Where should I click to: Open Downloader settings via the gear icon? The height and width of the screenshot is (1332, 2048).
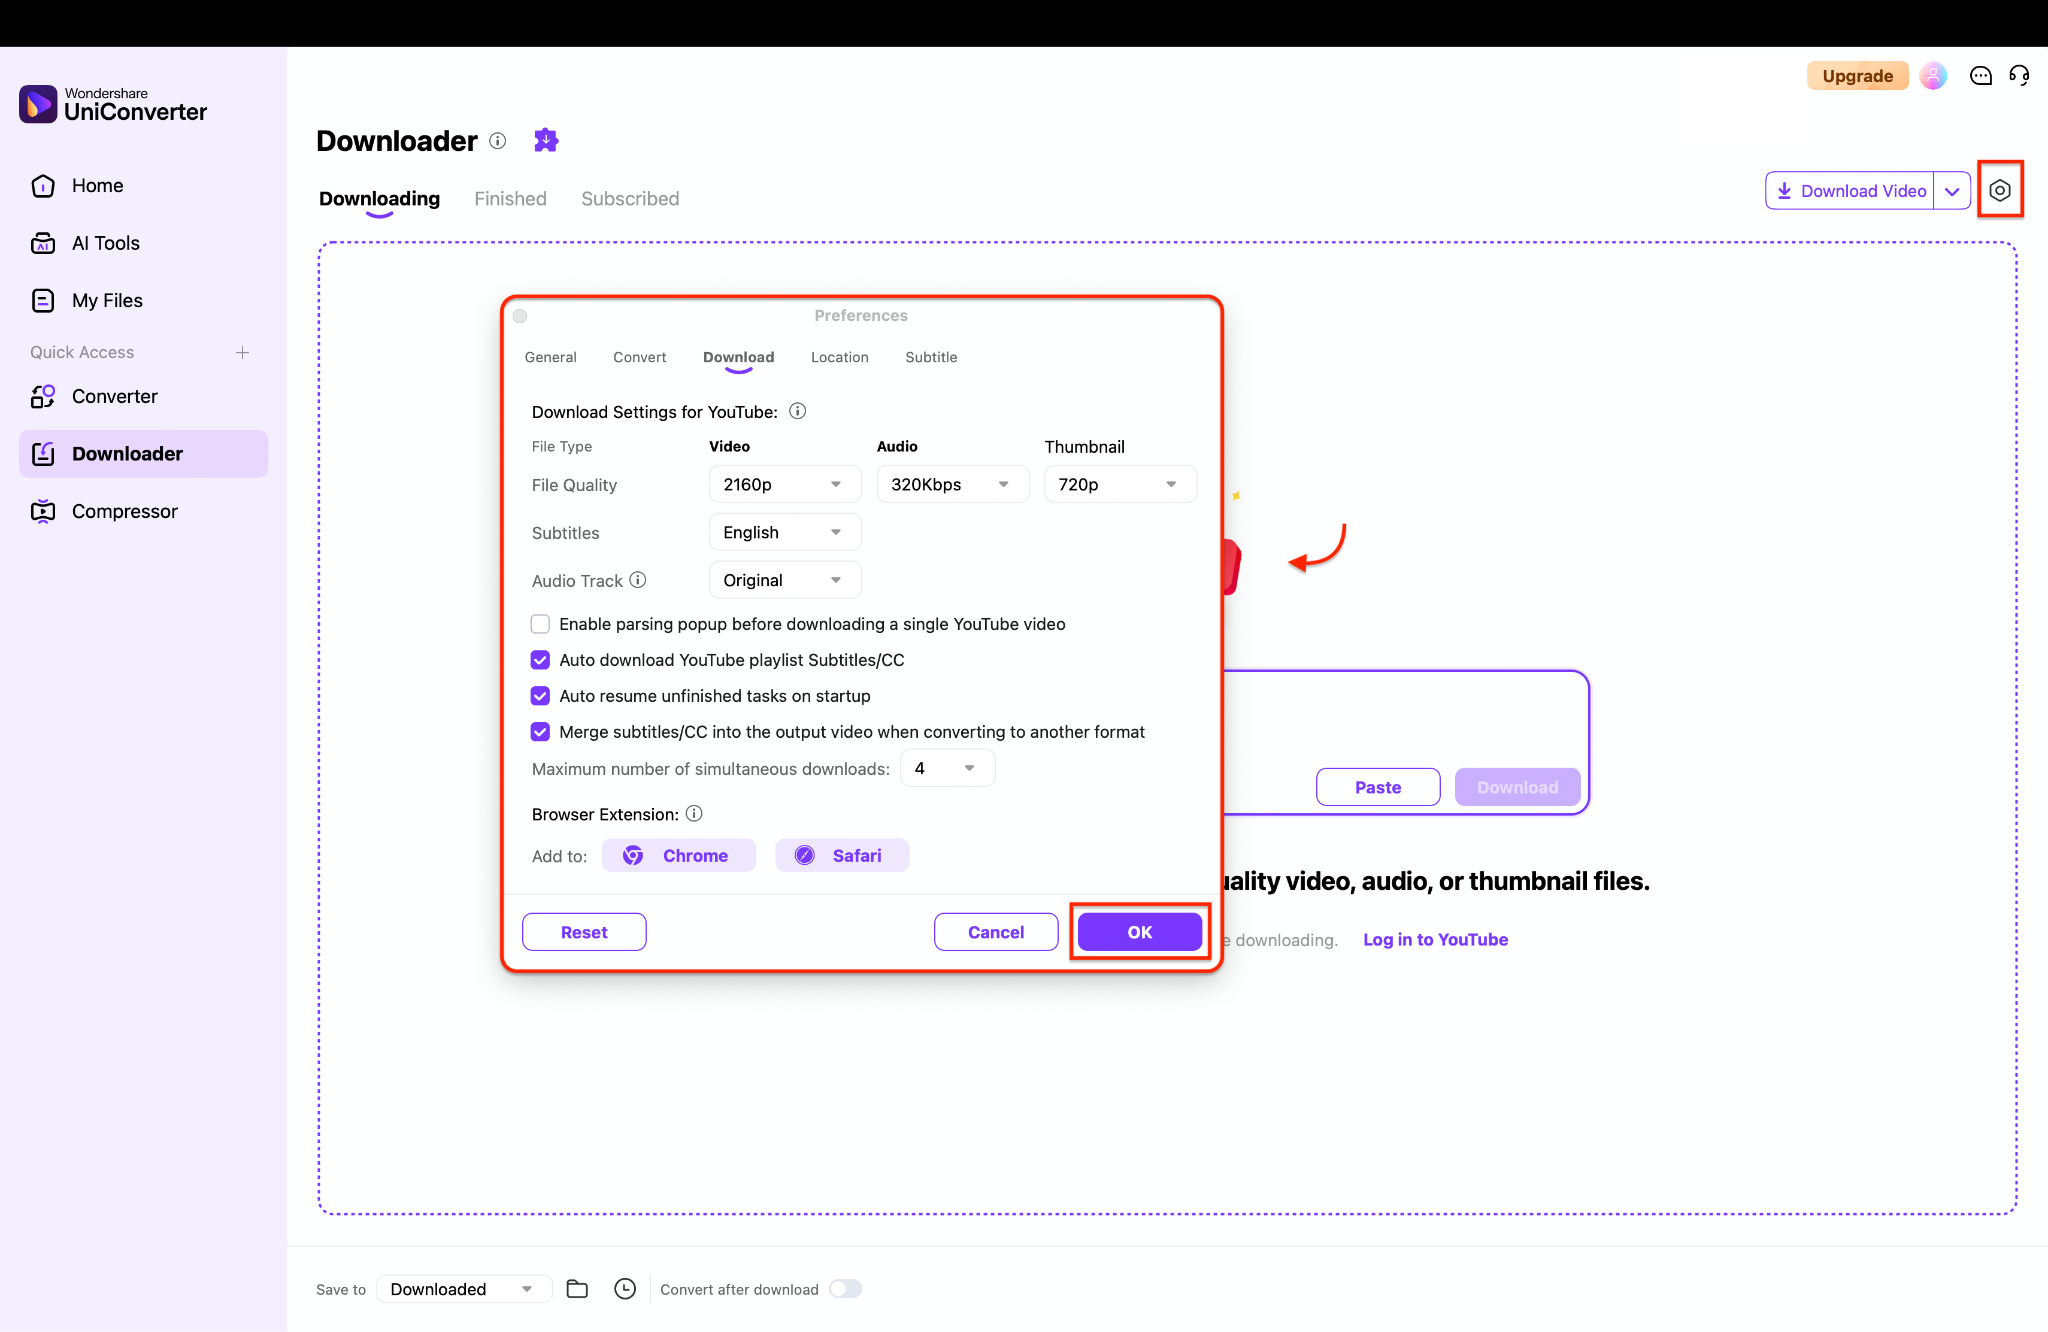click(2001, 189)
